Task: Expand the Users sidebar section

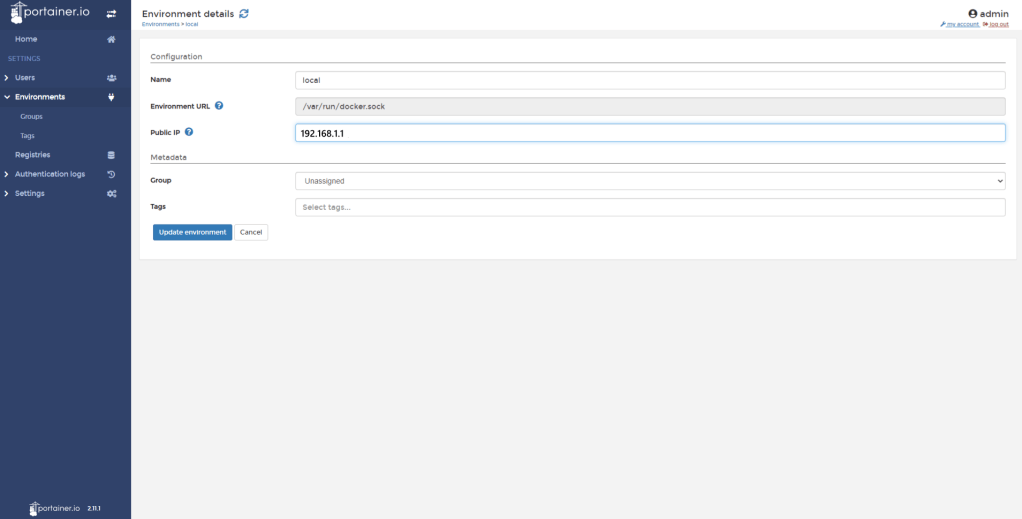Action: point(8,77)
